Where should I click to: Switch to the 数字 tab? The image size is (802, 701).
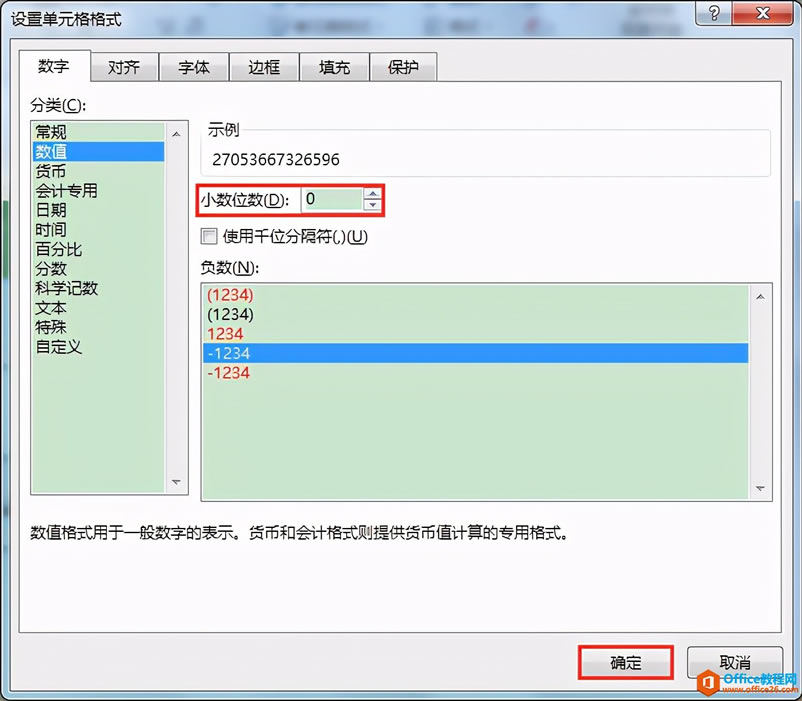pos(54,66)
